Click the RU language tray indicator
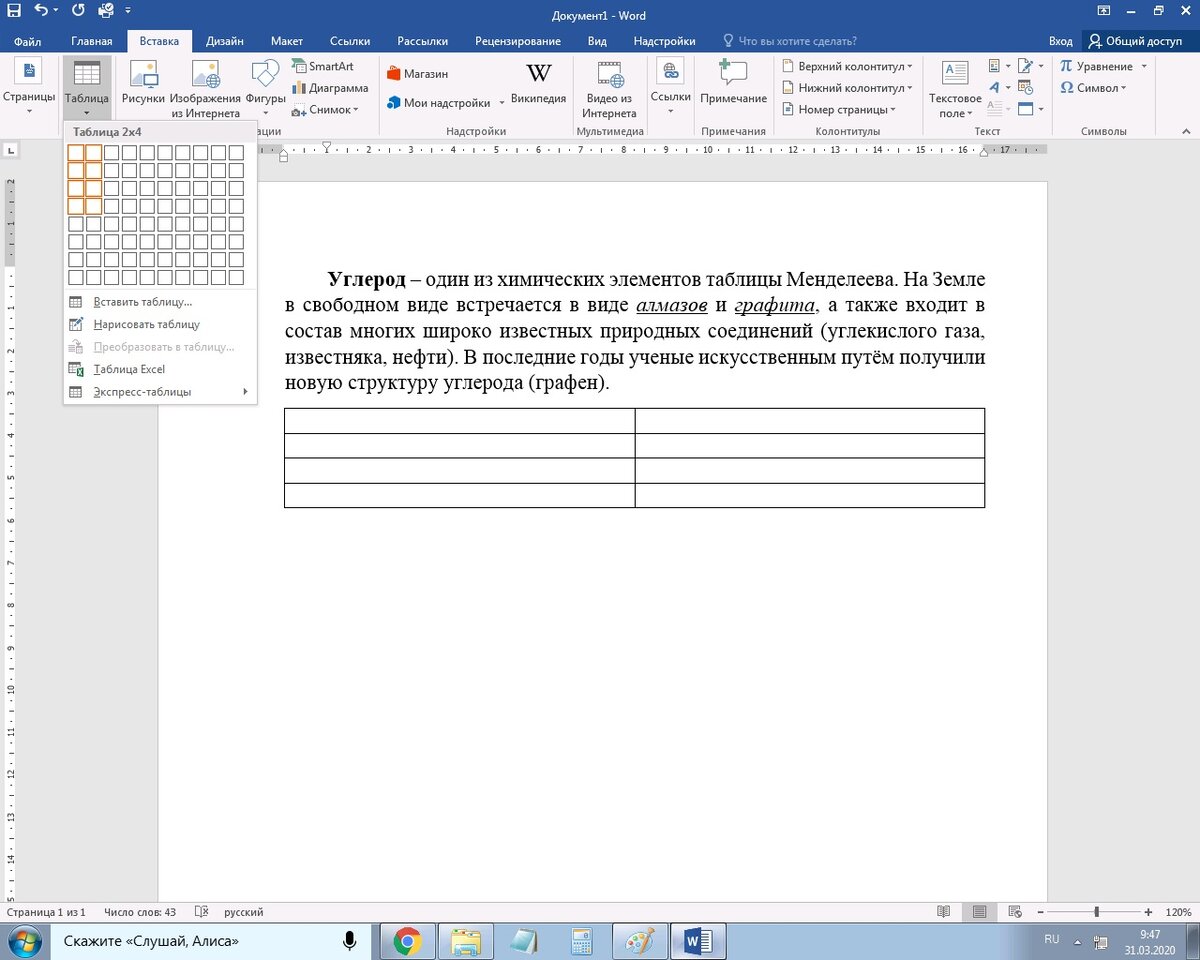 click(x=1052, y=940)
